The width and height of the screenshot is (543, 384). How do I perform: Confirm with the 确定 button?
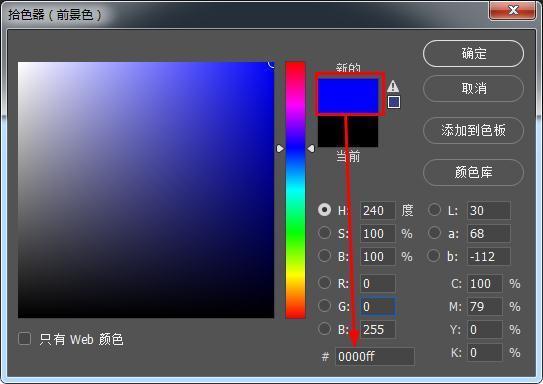tap(473, 54)
